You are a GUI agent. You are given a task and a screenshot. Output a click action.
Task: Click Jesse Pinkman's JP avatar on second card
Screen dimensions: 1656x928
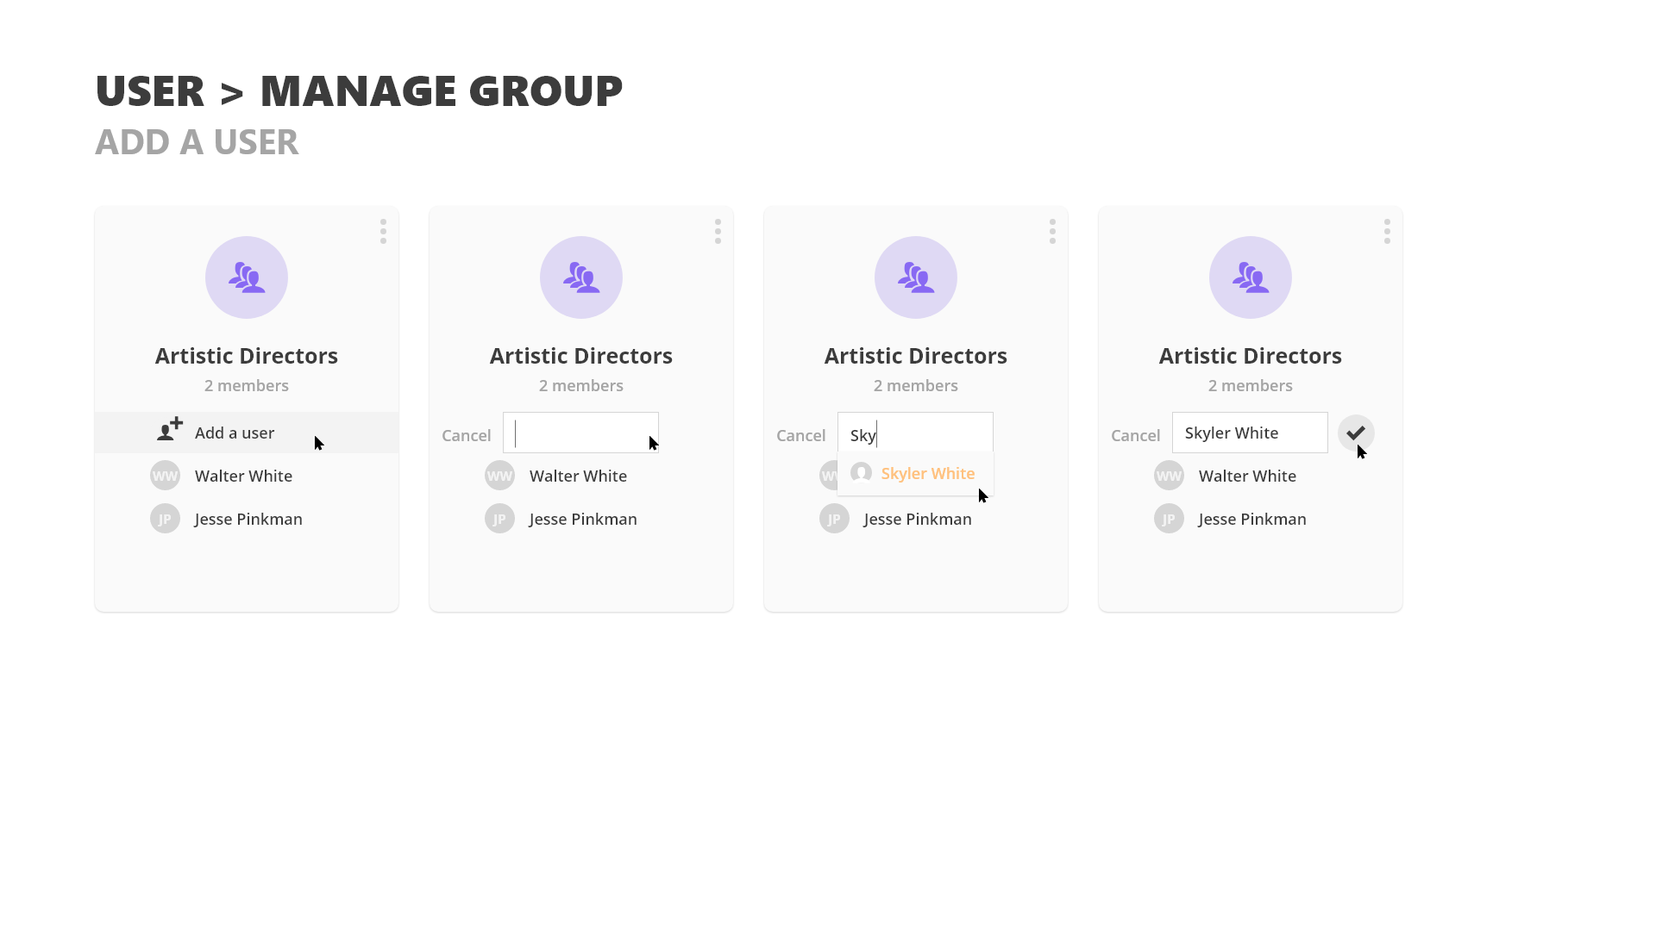[499, 519]
